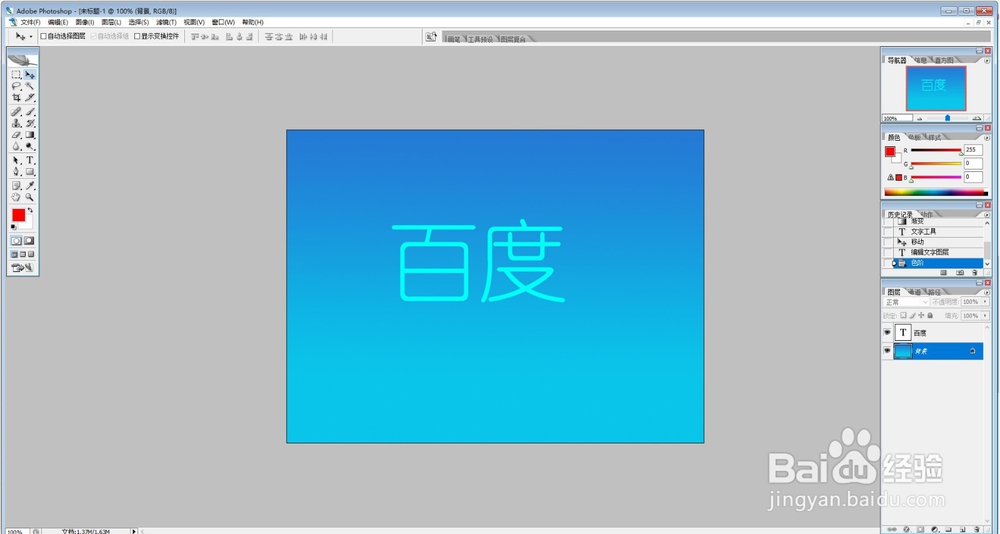Select the Dodge tool
1000x534 pixels.
coord(30,146)
